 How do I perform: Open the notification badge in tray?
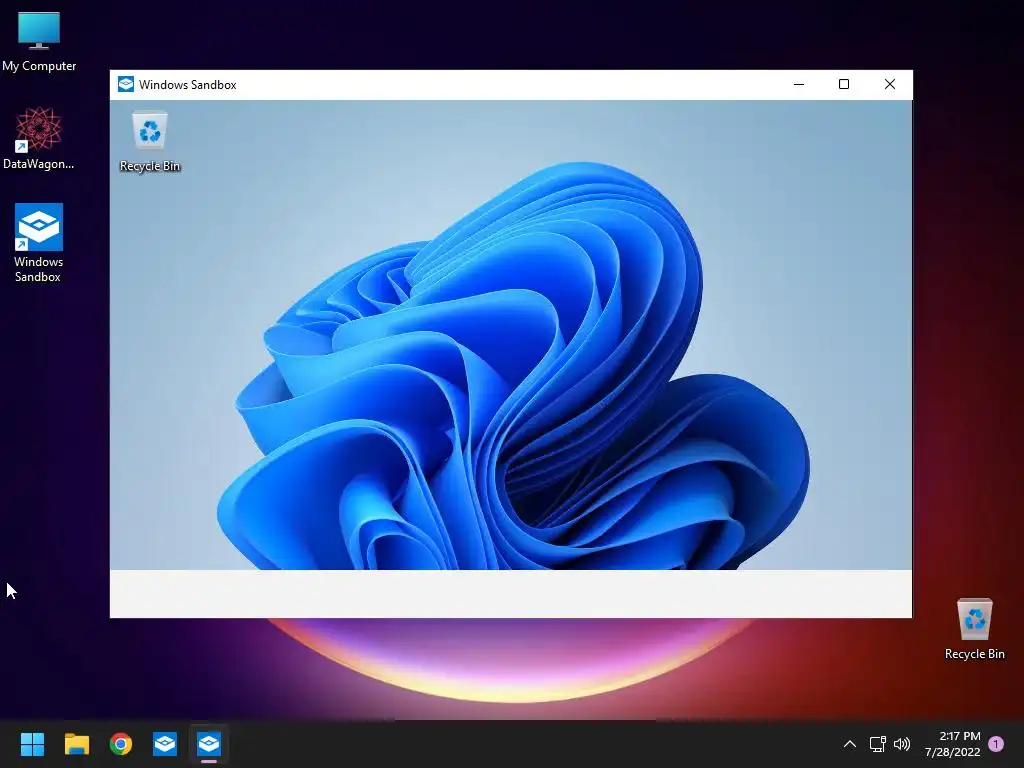(996, 743)
